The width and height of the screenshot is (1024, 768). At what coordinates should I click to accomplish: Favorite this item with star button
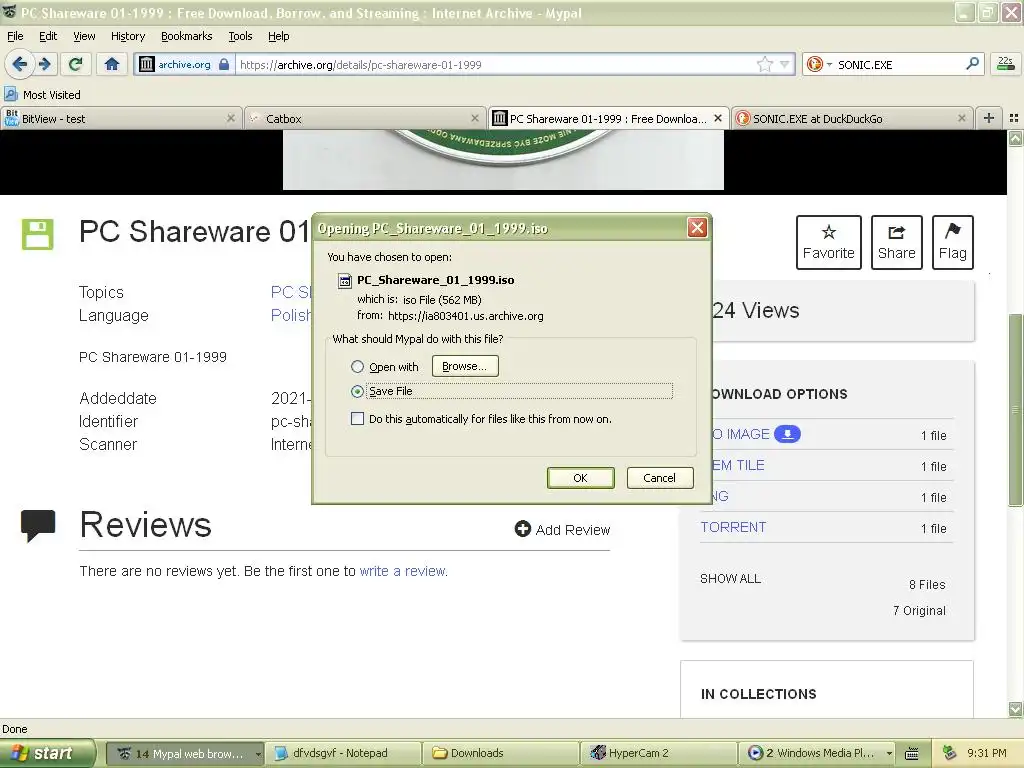click(x=829, y=242)
